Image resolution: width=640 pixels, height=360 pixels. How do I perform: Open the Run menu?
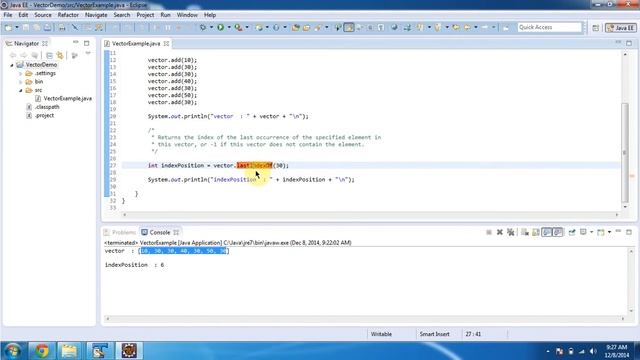[165, 15]
